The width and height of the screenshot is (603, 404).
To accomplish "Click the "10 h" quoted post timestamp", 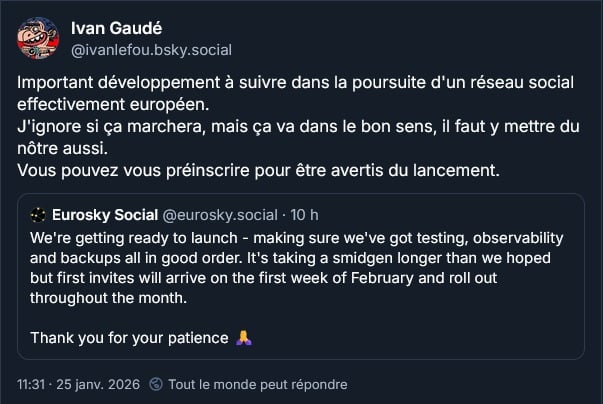I will click(306, 214).
